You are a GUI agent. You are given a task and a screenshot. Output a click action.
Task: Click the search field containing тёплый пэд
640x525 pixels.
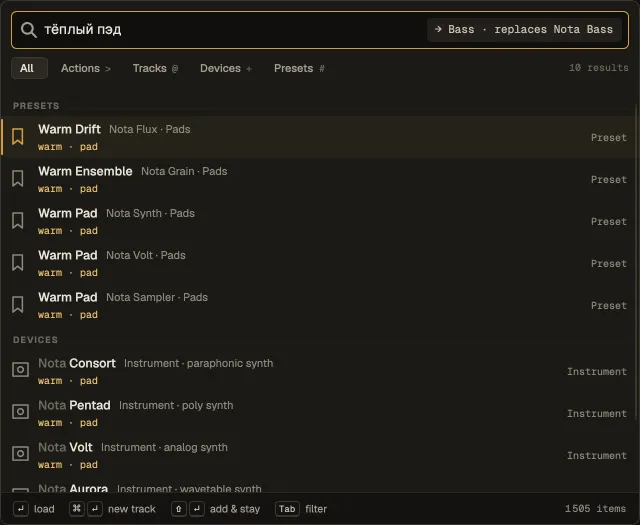(x=320, y=30)
